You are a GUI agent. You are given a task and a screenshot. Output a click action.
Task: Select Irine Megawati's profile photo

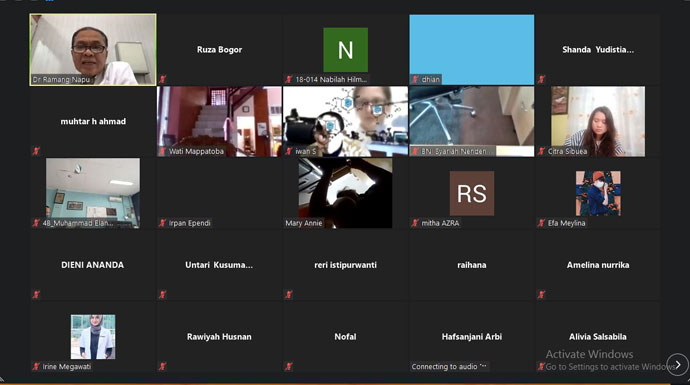[93, 337]
